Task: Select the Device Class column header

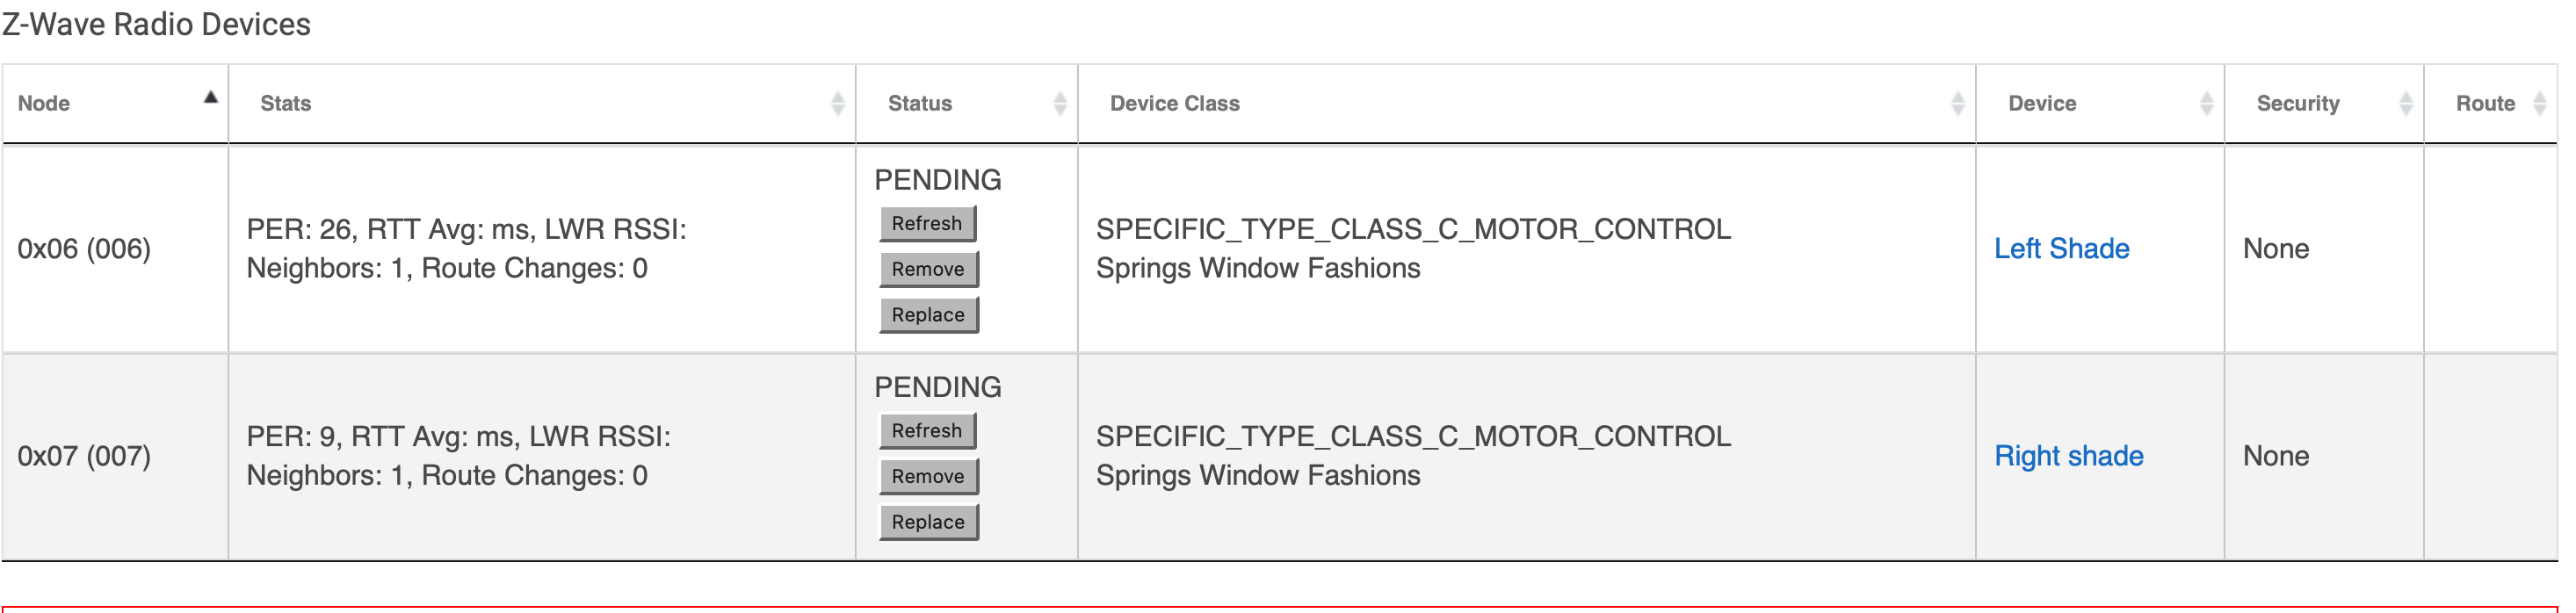Action: [x=1174, y=104]
